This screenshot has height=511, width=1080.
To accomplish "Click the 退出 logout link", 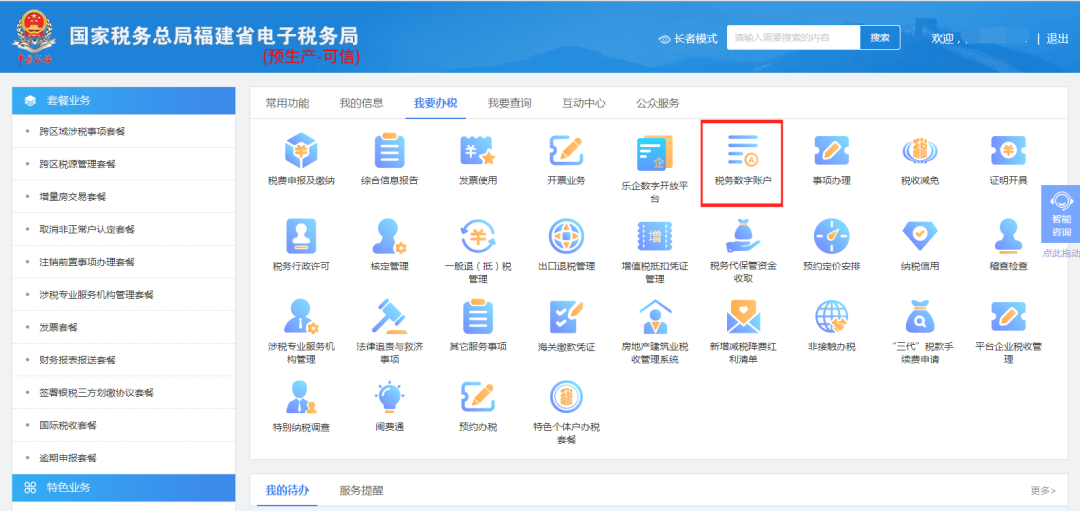I will tap(1057, 39).
